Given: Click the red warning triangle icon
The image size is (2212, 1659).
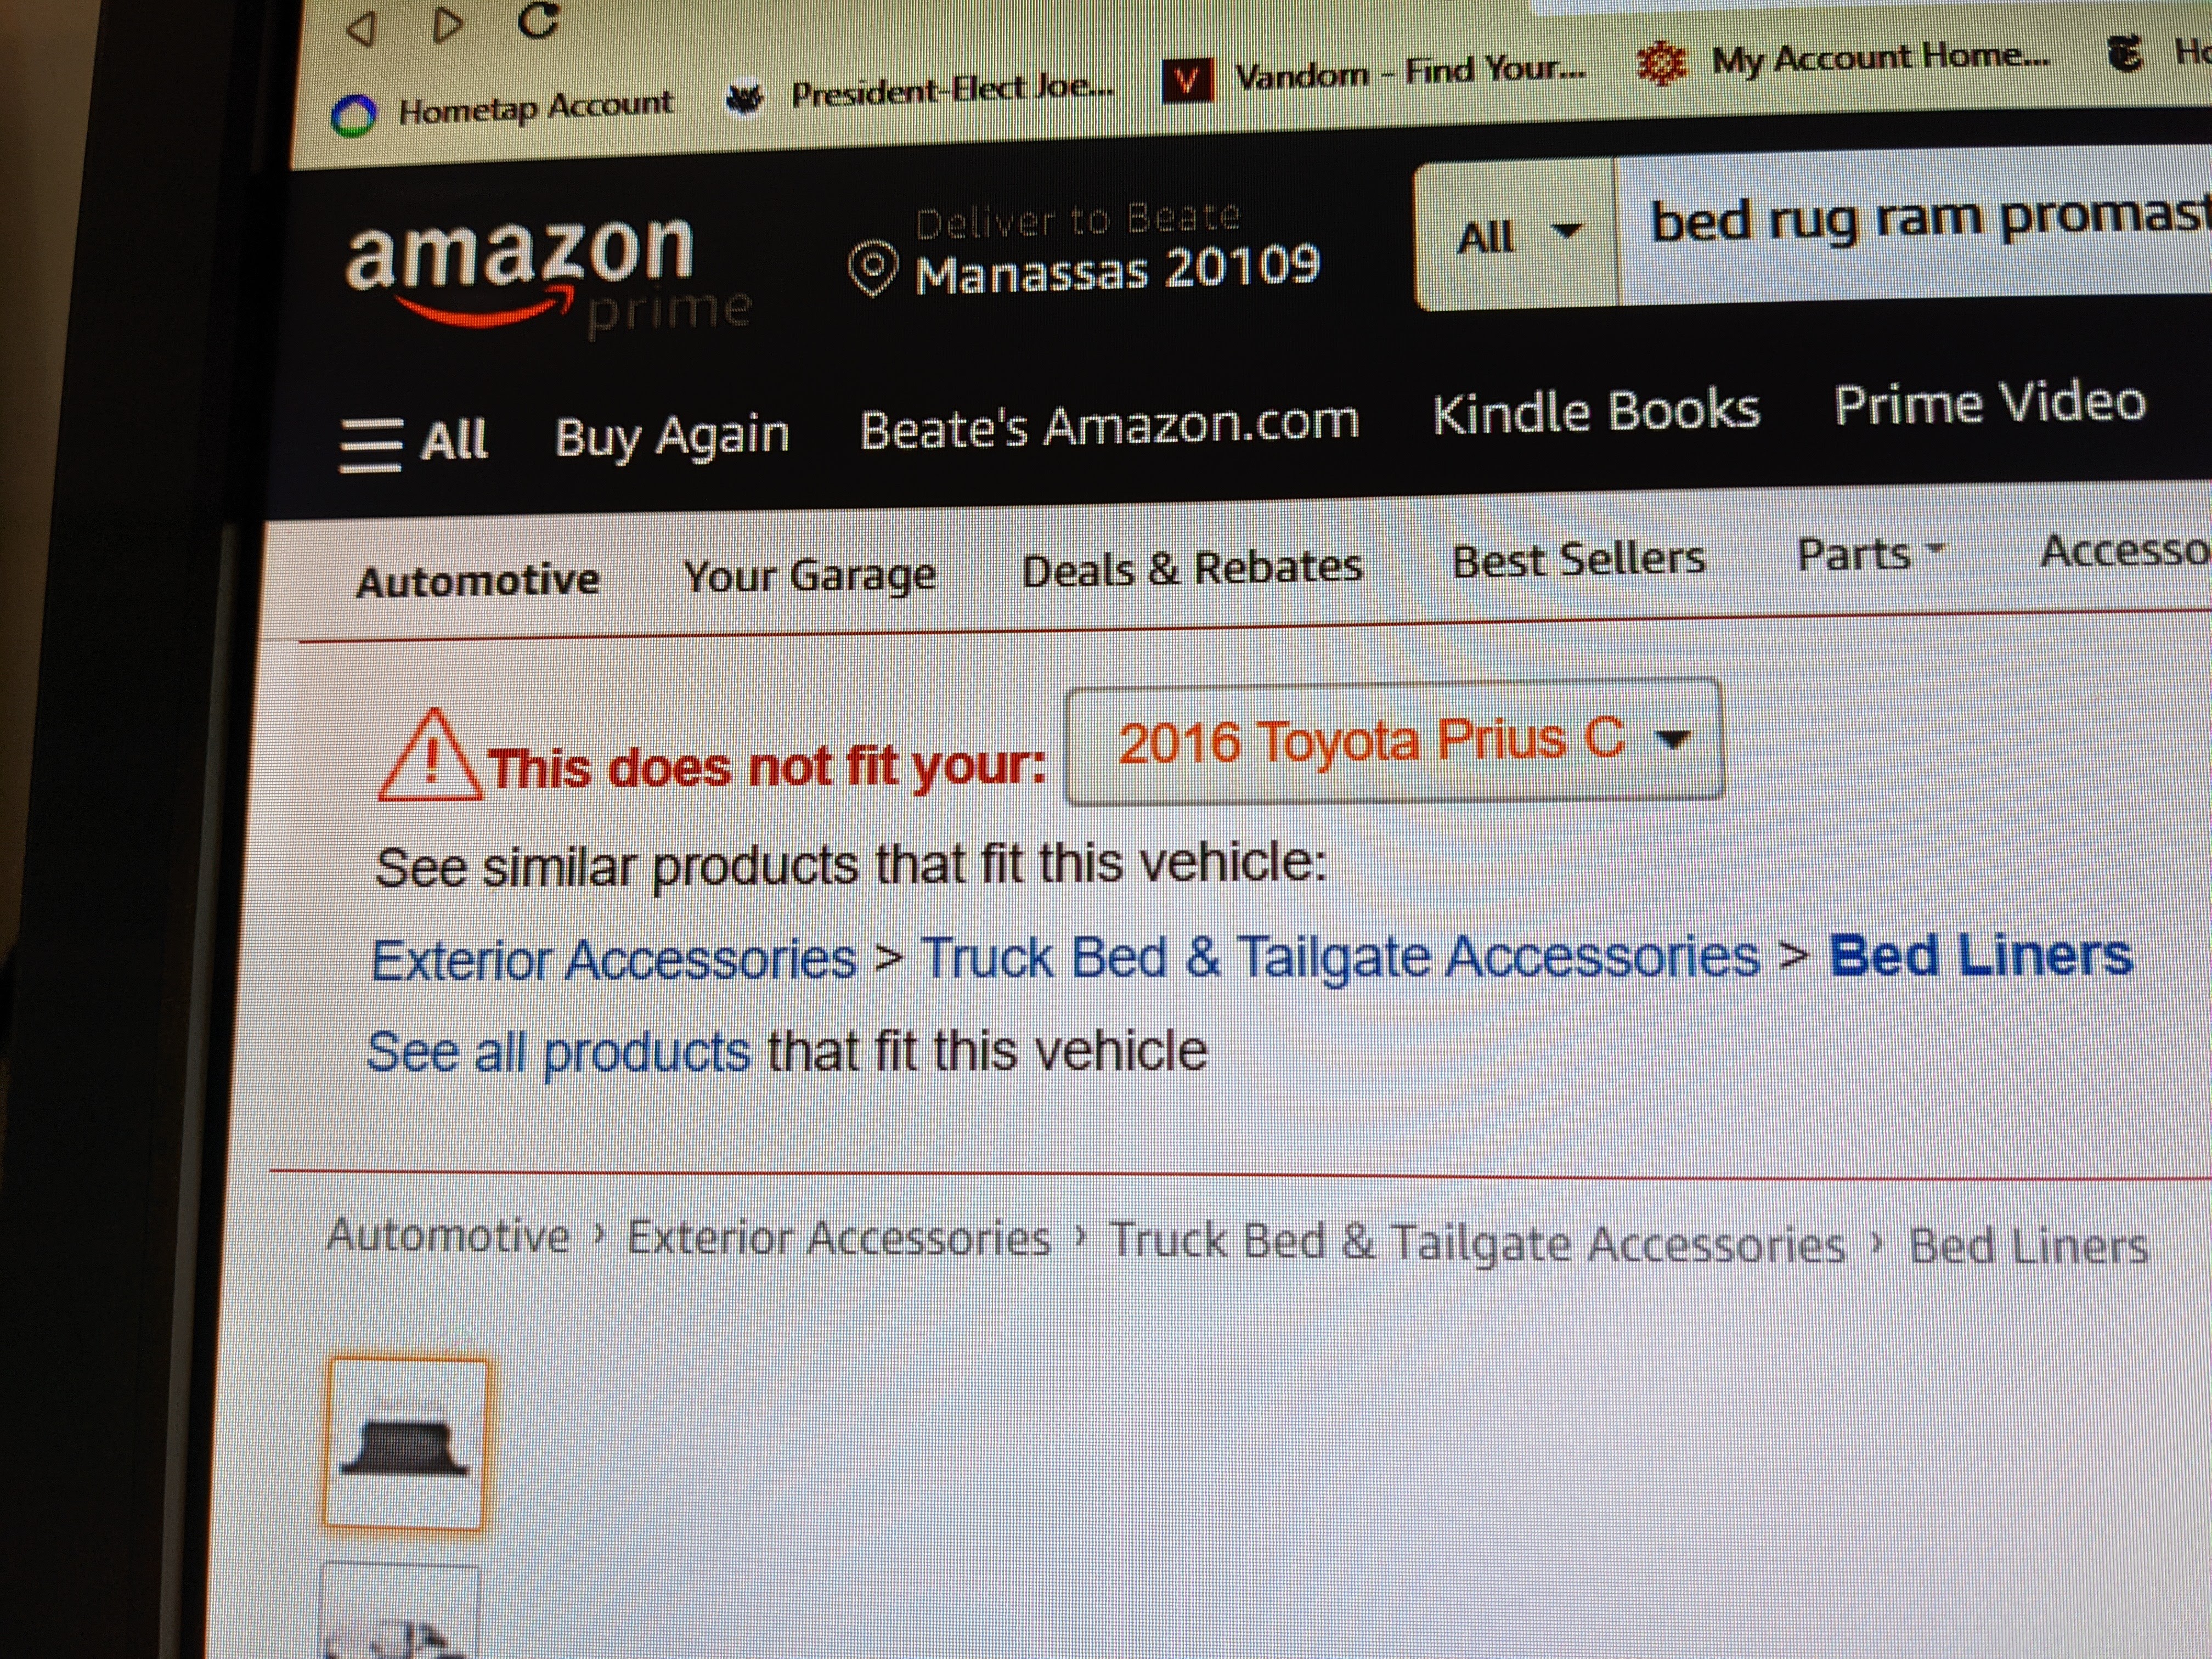Looking at the screenshot, I should 430,757.
